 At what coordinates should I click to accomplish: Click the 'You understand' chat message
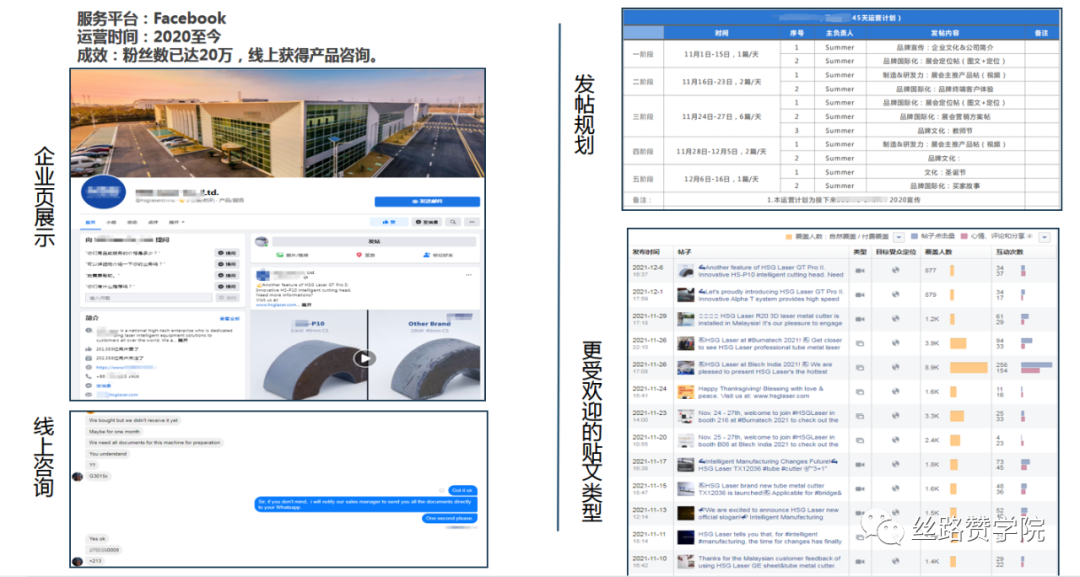pyautogui.click(x=108, y=454)
